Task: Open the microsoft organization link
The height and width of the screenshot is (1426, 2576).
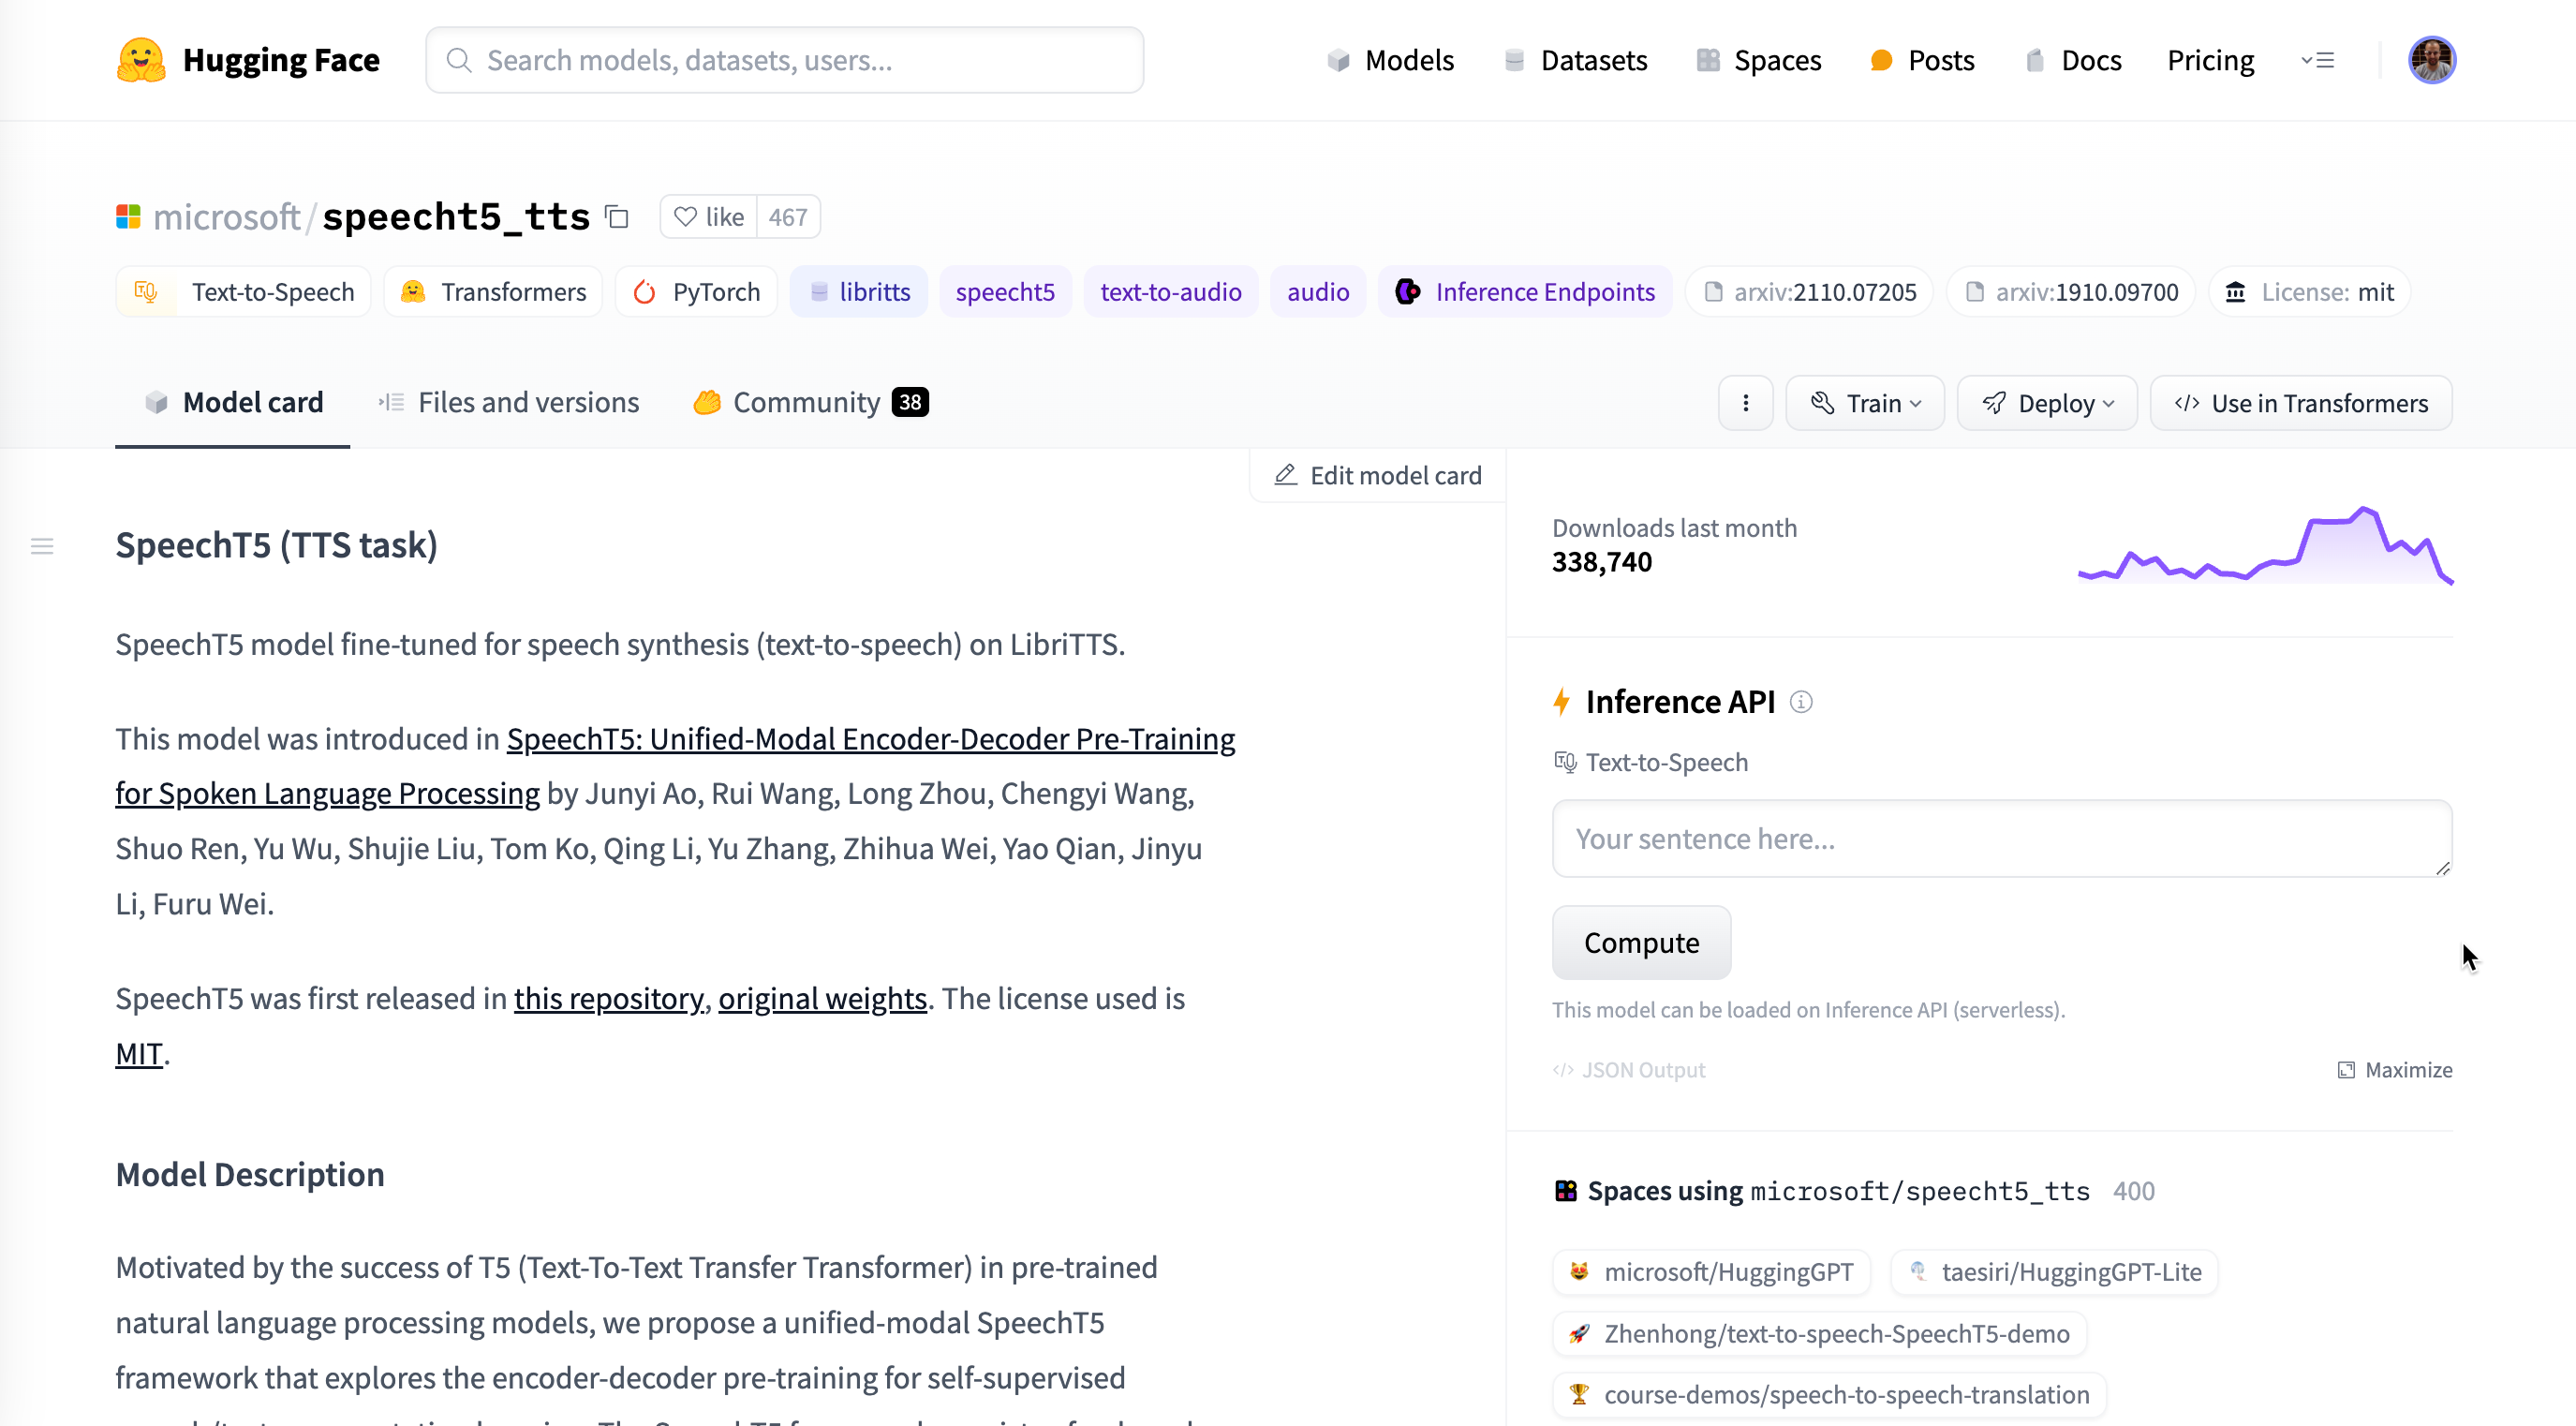Action: pos(226,217)
